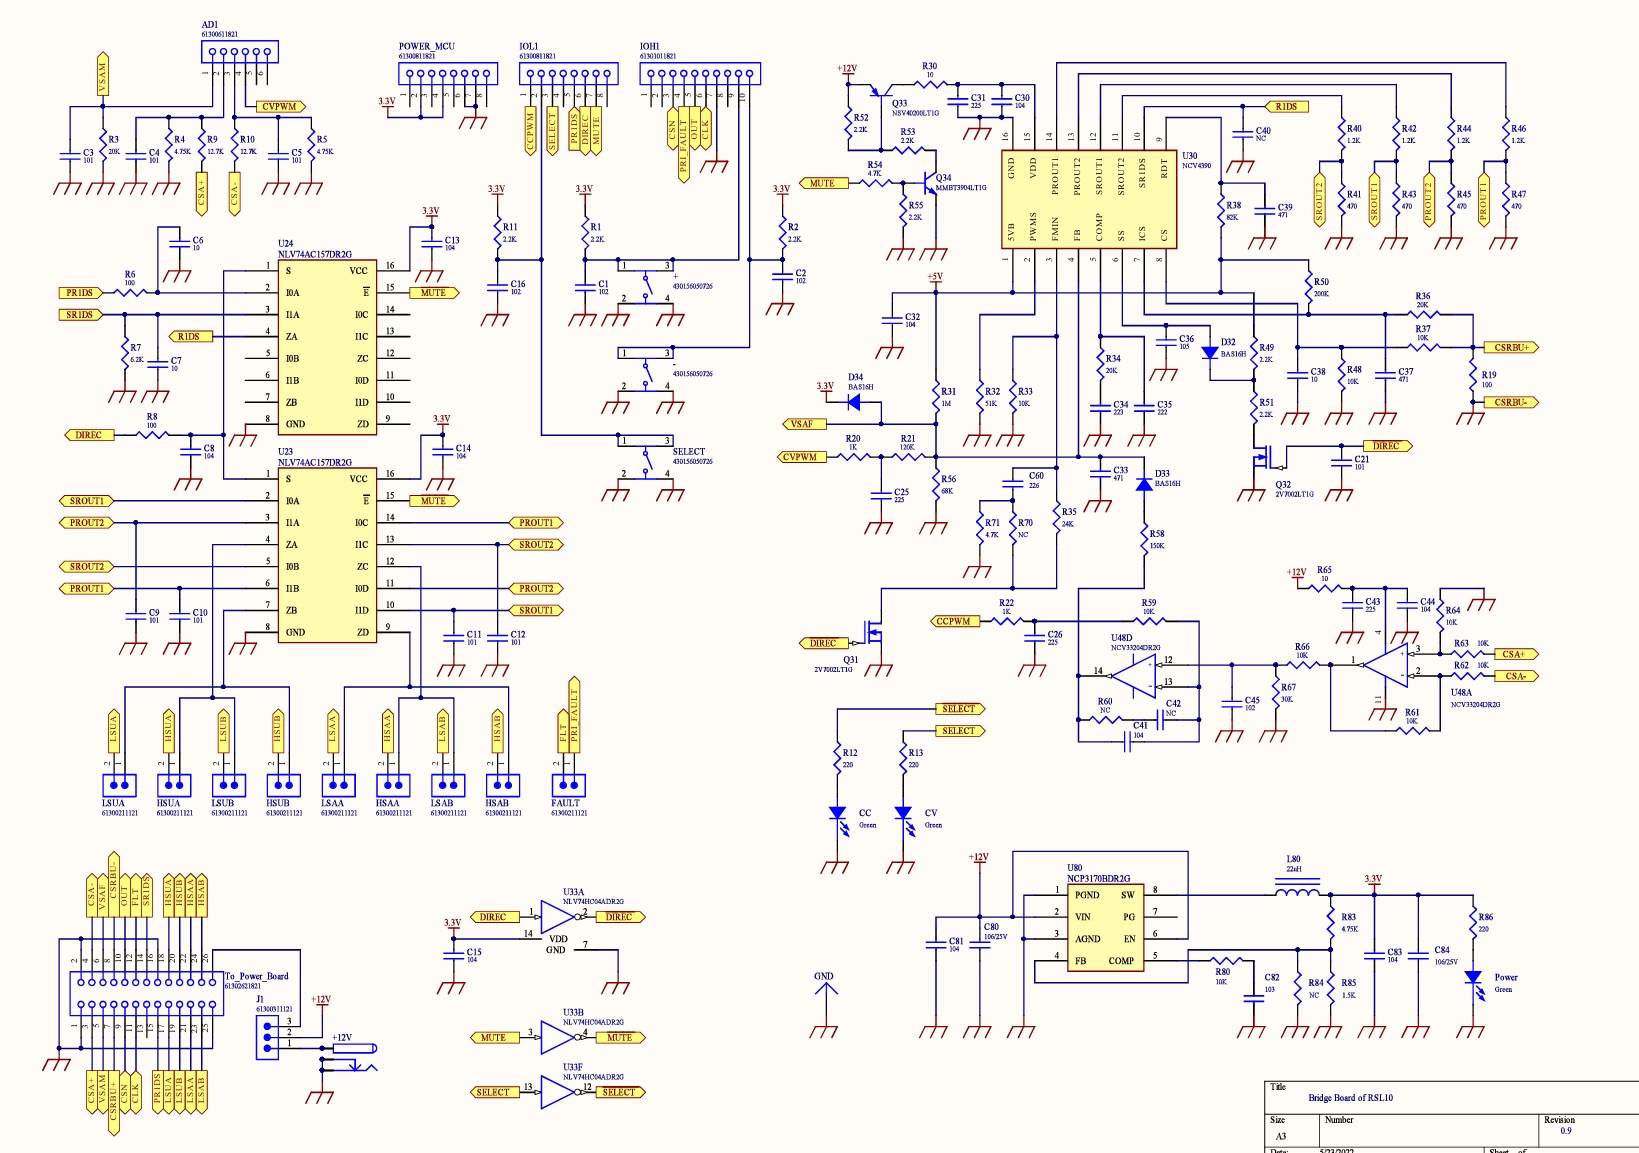The image size is (1639, 1153).
Task: Click the CV green LED symbol
Action: (905, 814)
